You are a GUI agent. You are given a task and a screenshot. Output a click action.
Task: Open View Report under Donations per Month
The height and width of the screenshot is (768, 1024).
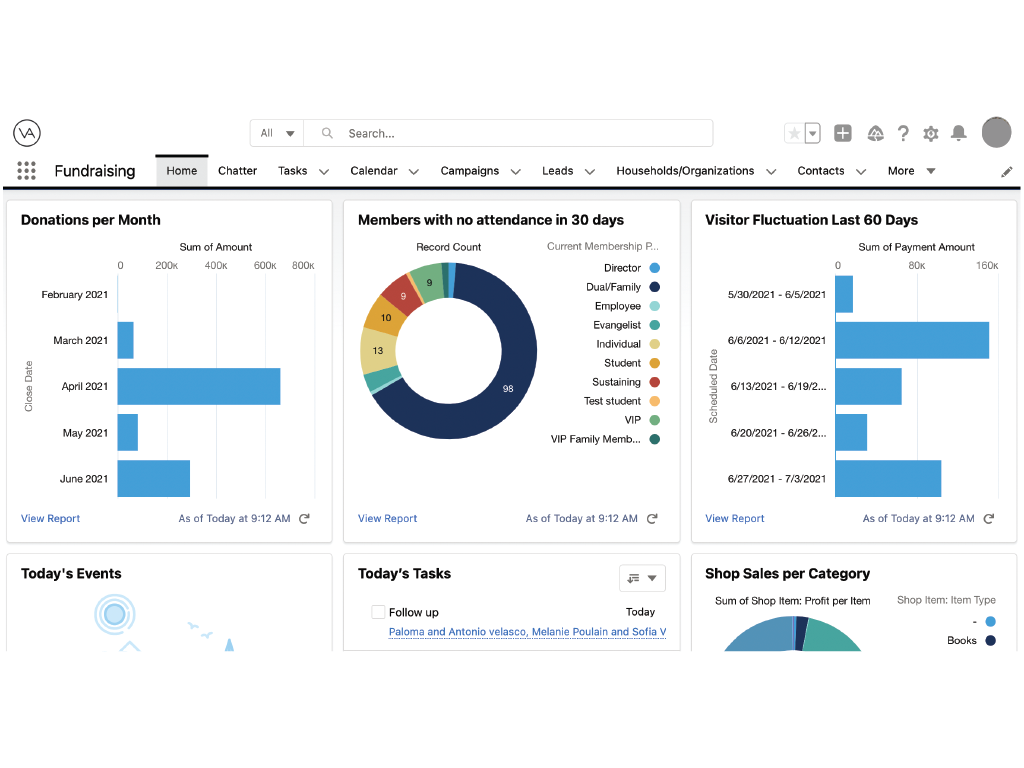[50, 519]
